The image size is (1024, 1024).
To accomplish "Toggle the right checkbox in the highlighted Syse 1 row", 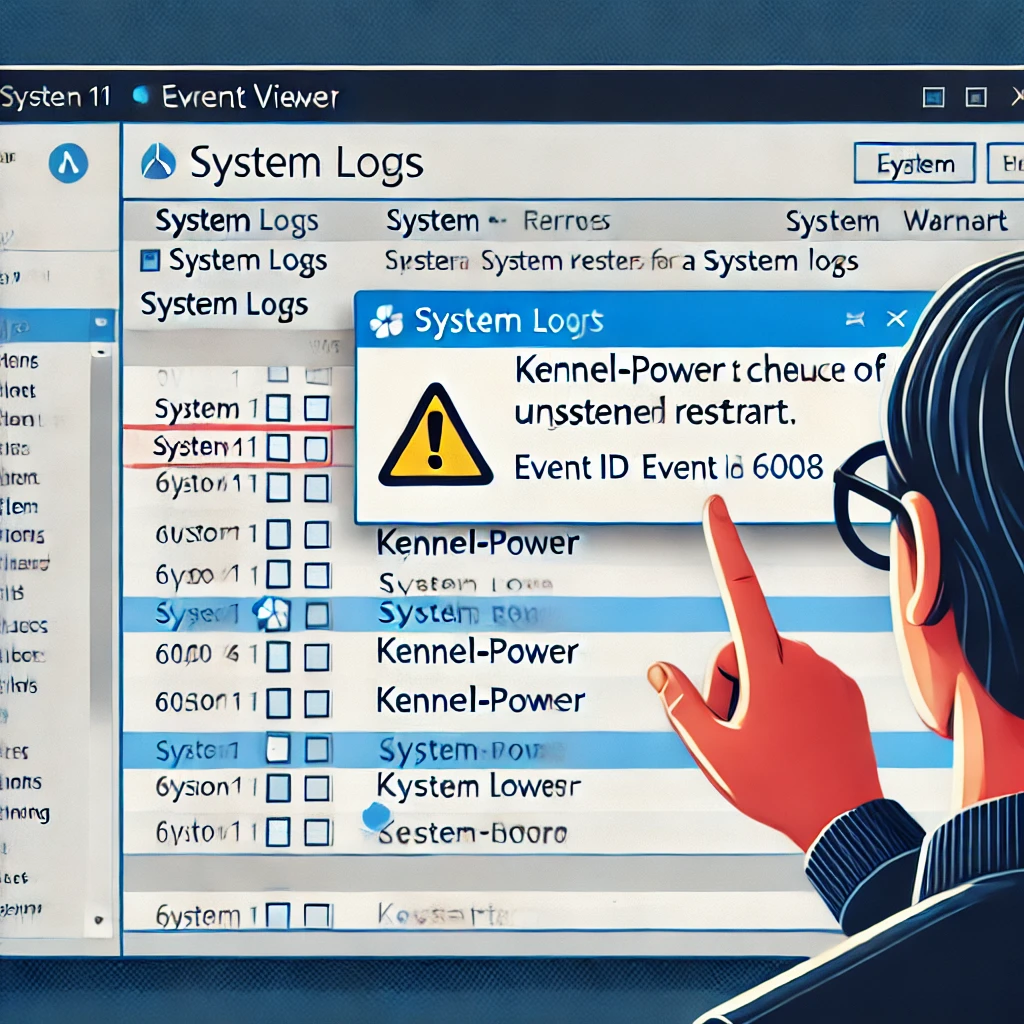I will coord(317,615).
